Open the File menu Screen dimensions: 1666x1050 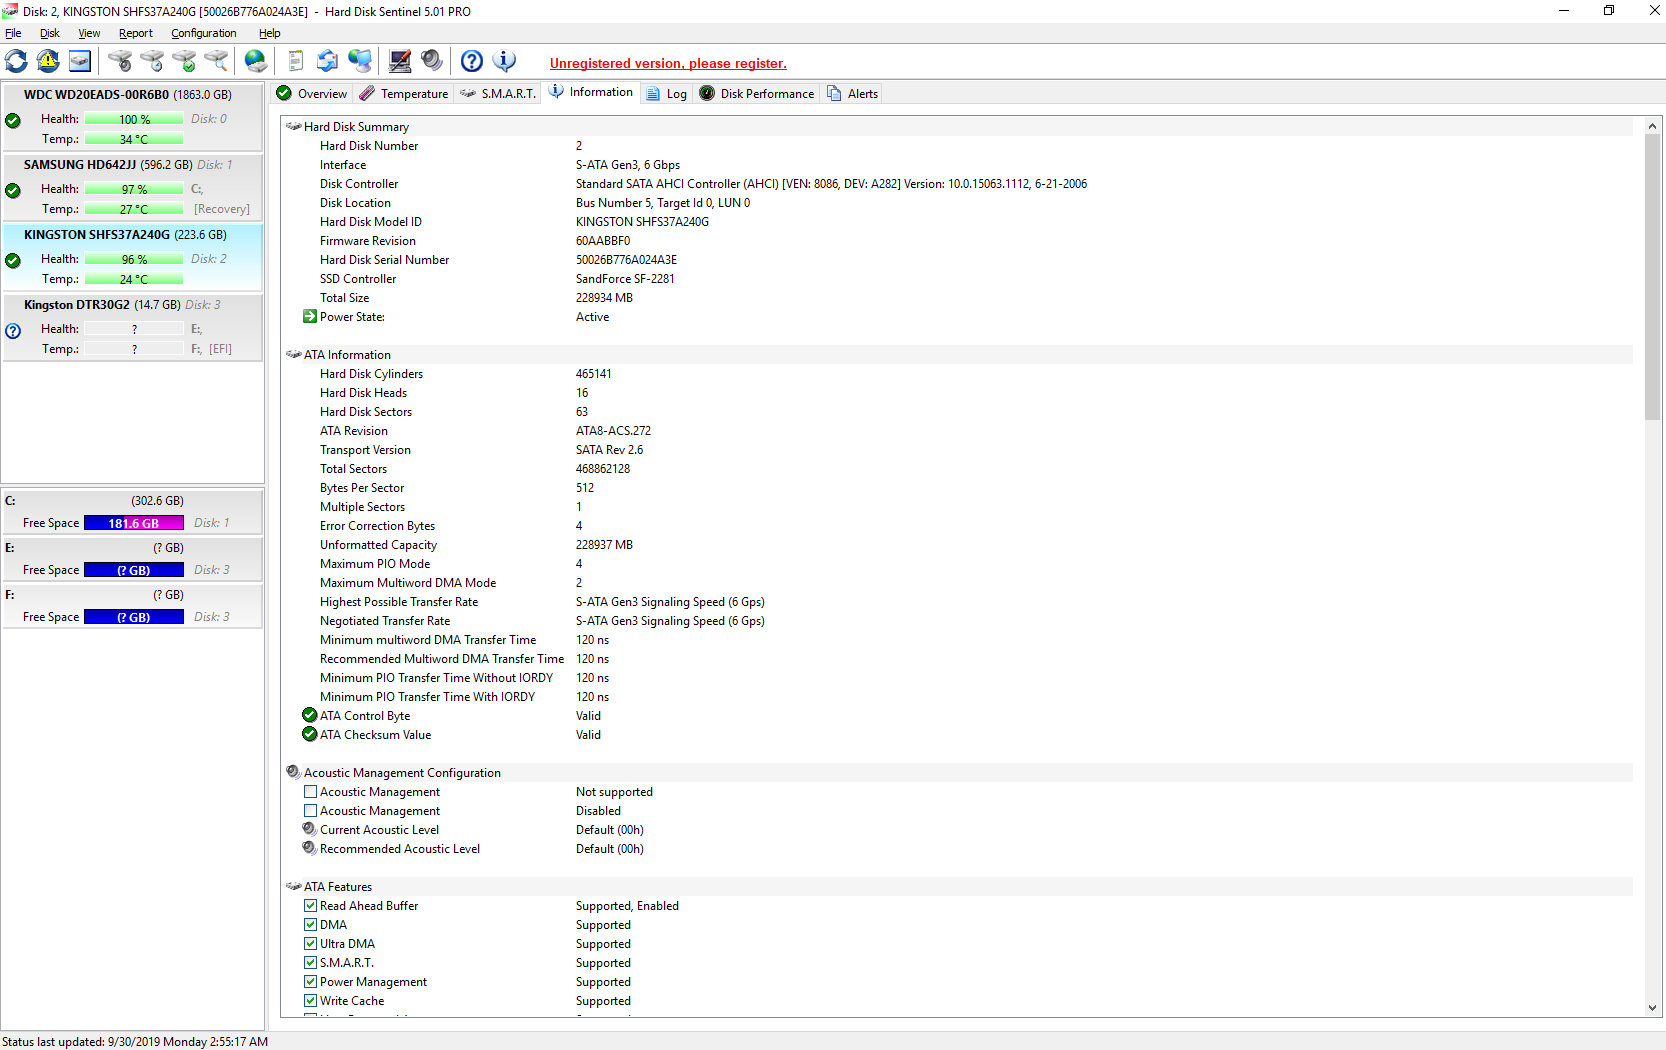point(13,33)
